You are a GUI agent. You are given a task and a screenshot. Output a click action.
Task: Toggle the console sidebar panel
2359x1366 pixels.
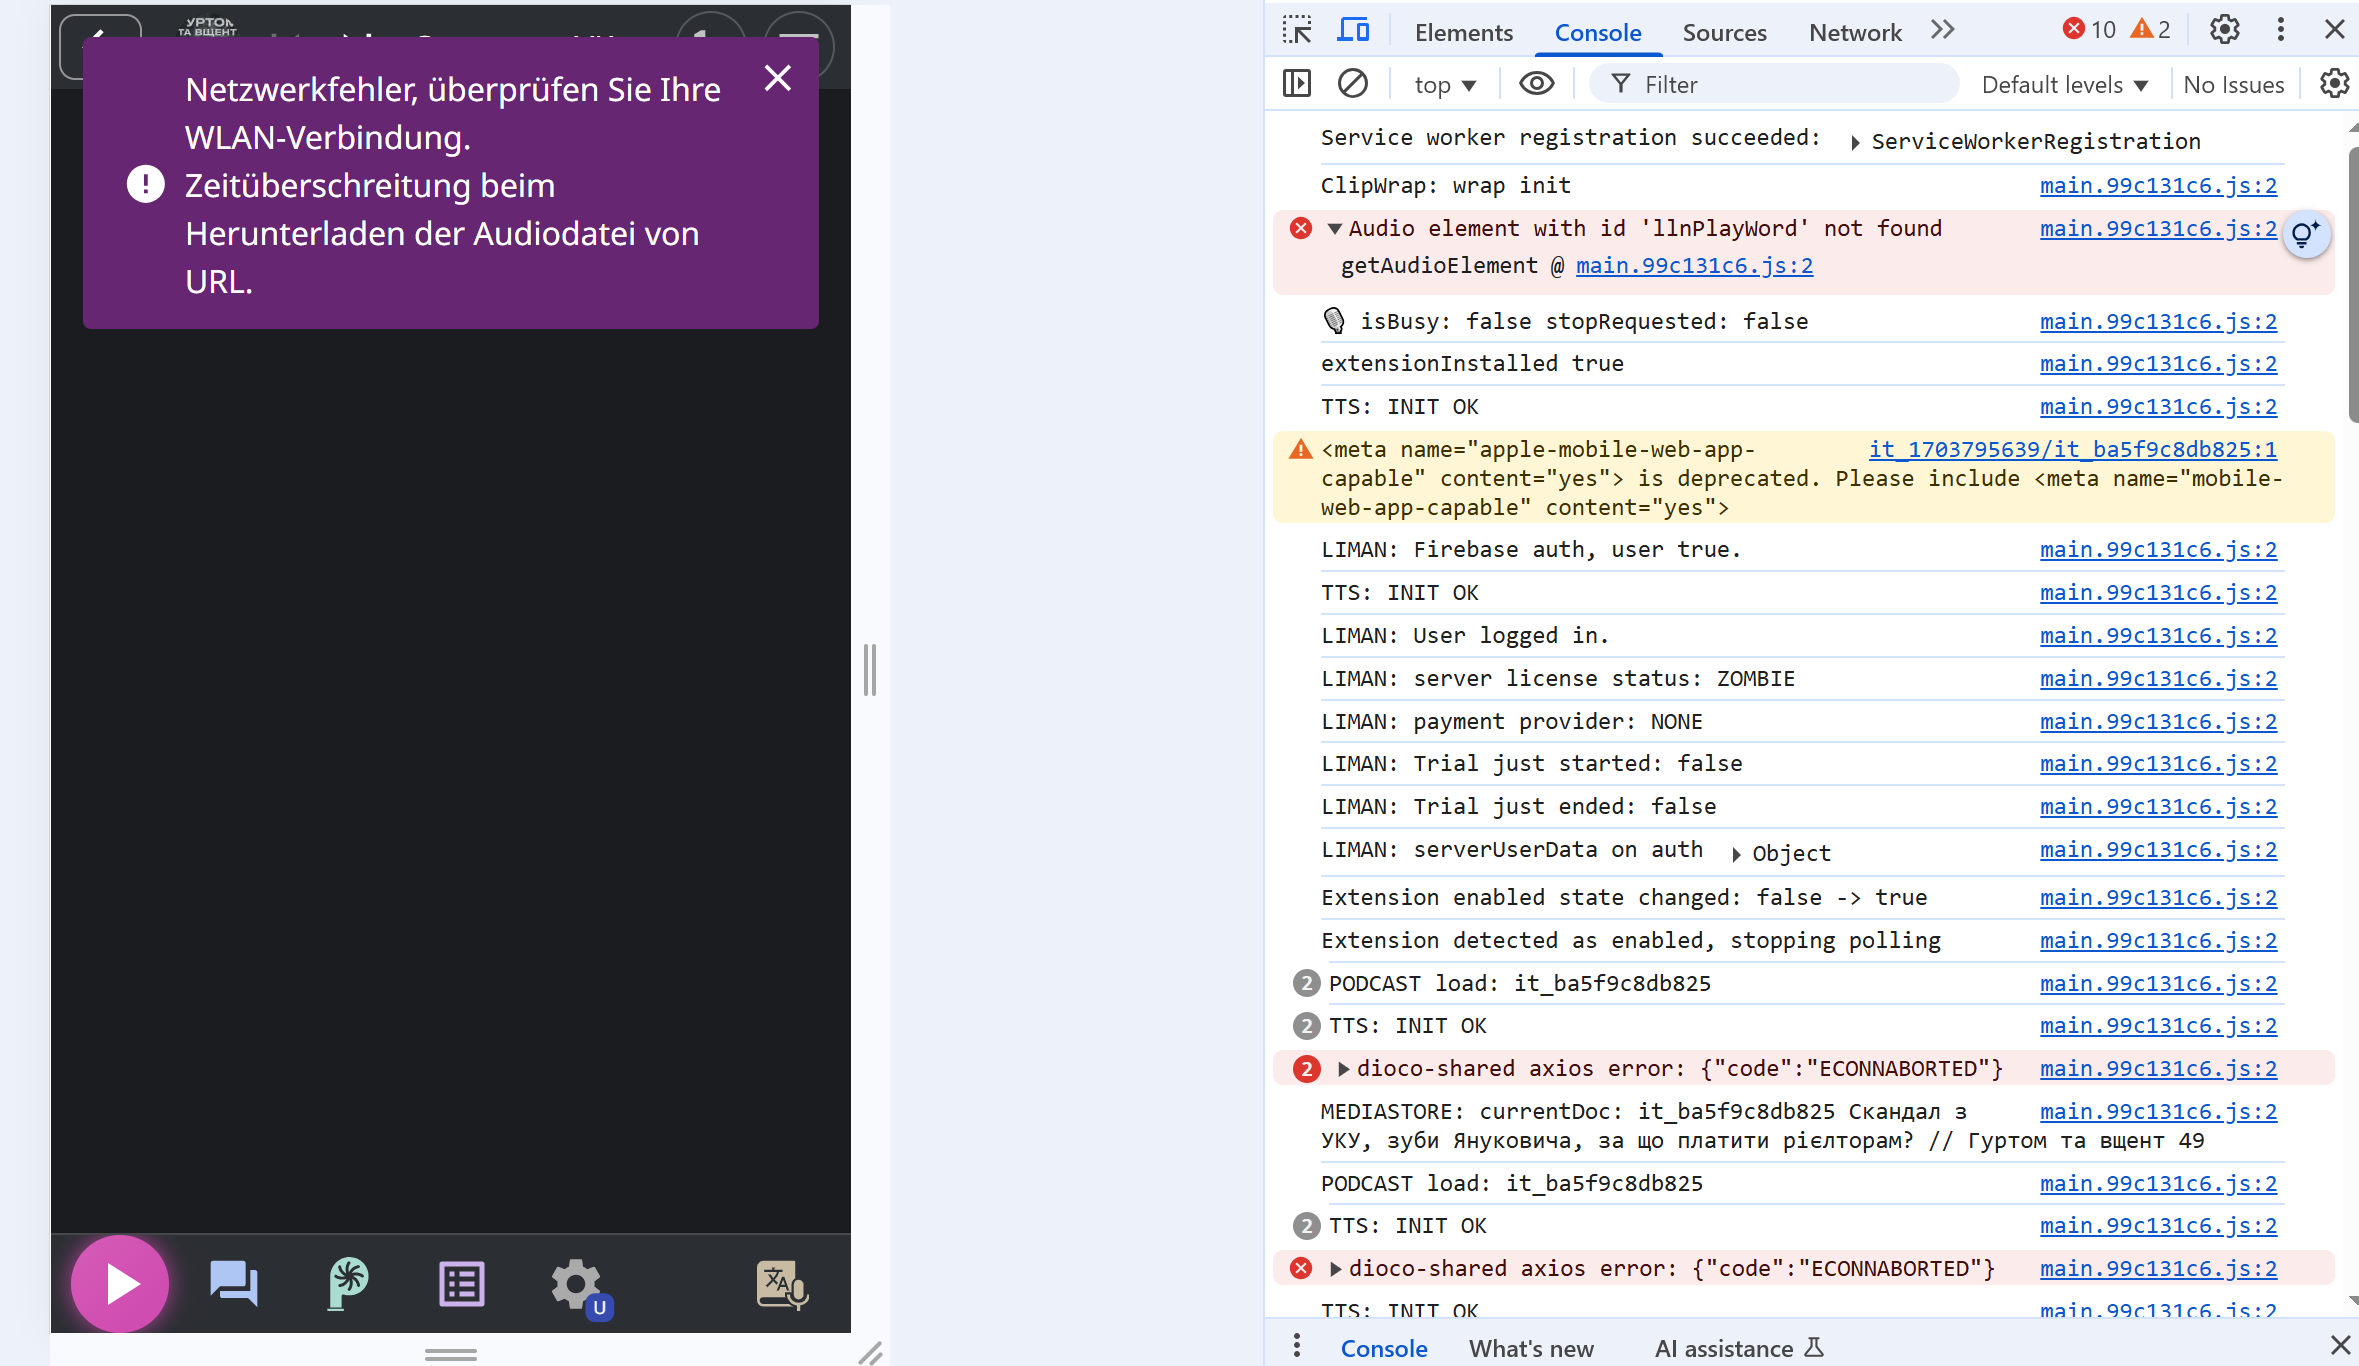point(1297,84)
